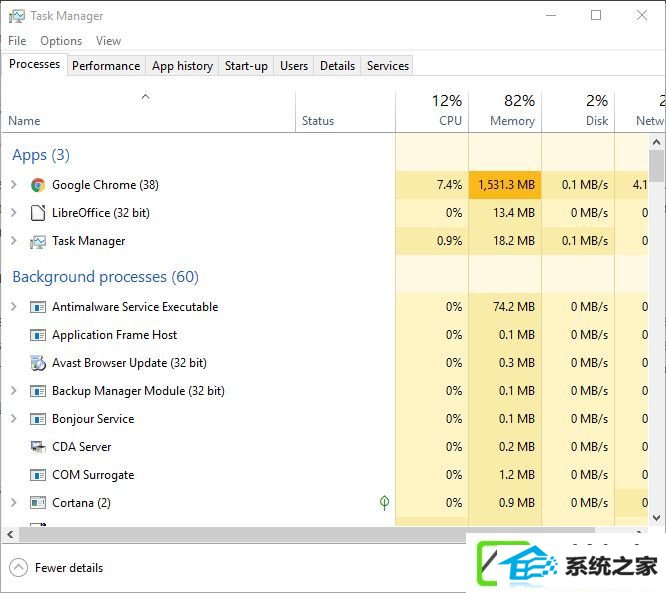Open the File menu
The height and width of the screenshot is (593, 666).
[17, 41]
